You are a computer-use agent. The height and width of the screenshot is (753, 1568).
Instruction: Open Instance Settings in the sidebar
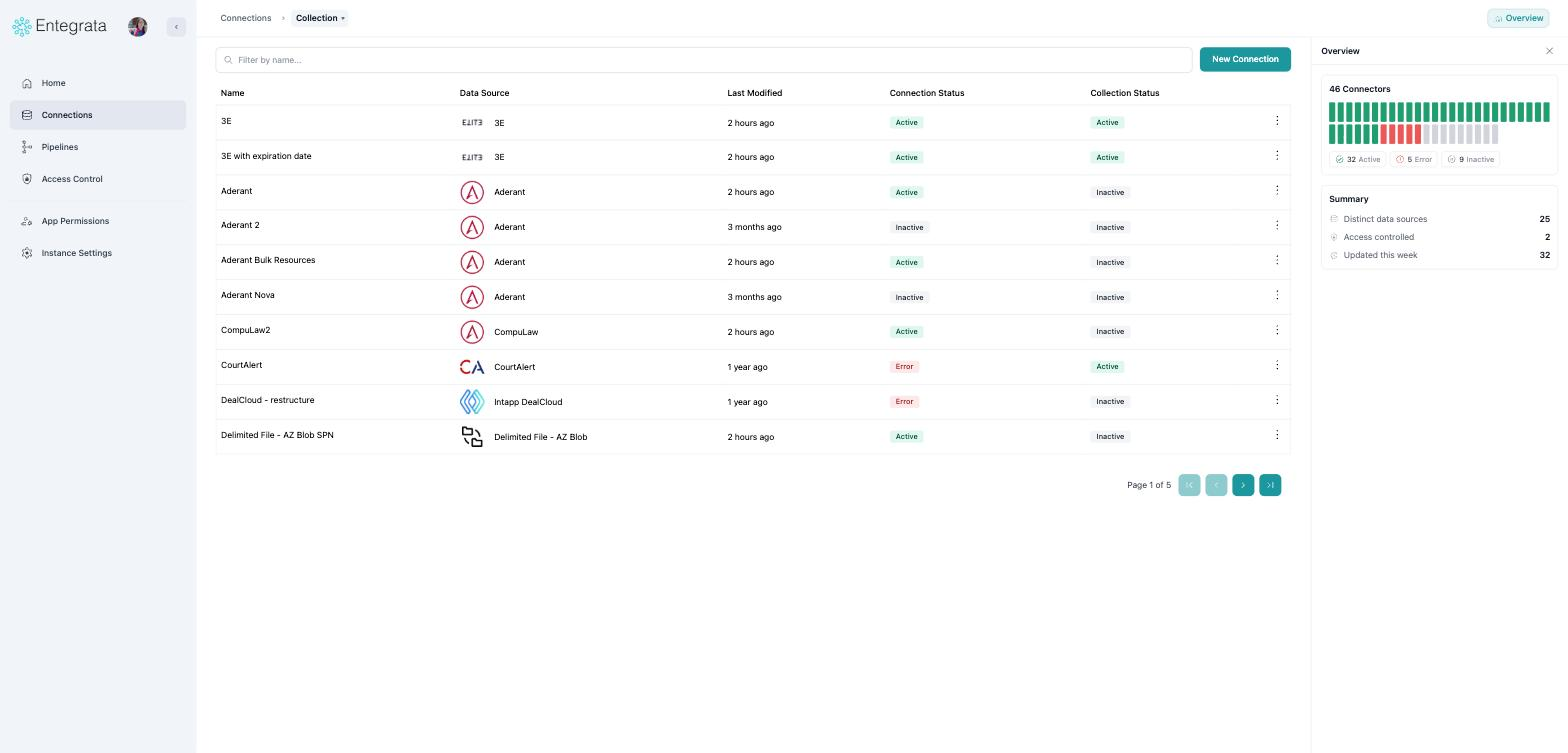coord(98,253)
